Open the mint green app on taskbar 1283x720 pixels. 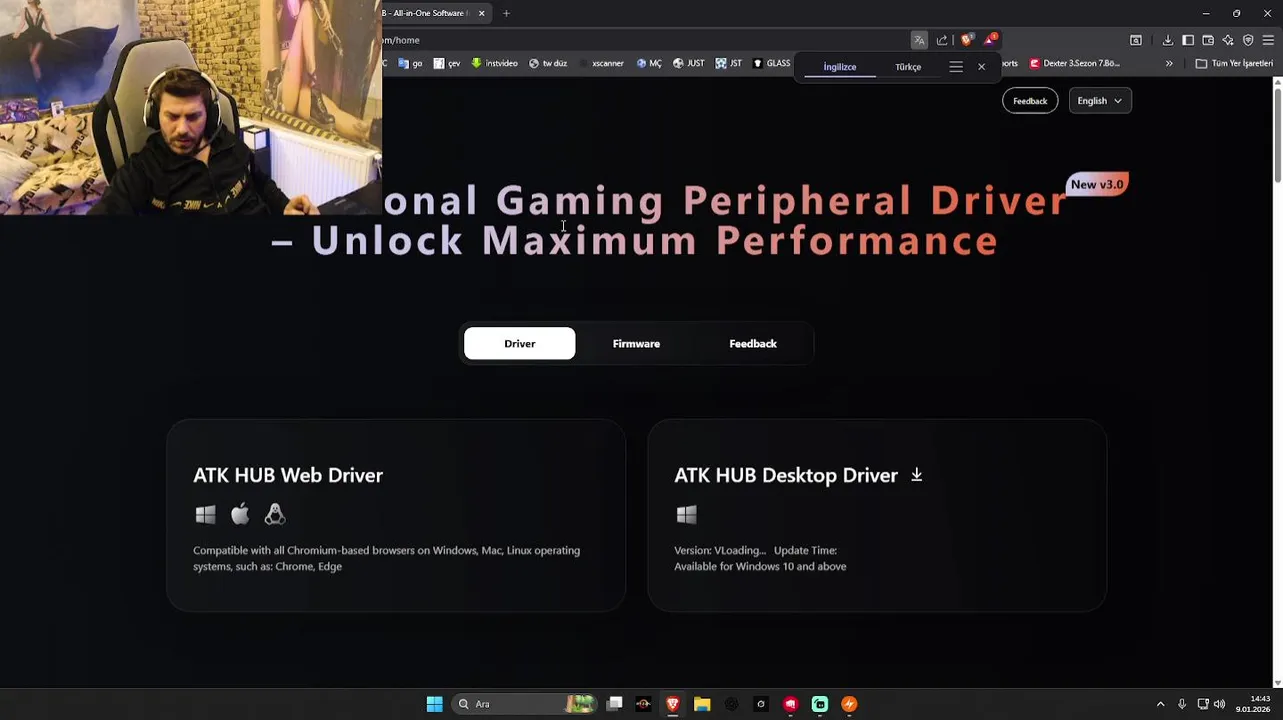point(820,704)
